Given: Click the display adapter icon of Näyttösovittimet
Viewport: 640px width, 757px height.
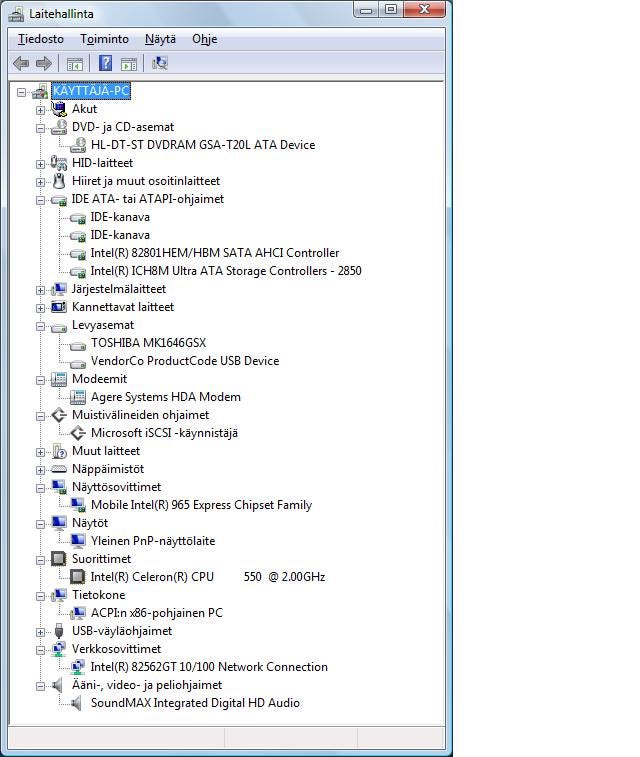Looking at the screenshot, I should 59,487.
